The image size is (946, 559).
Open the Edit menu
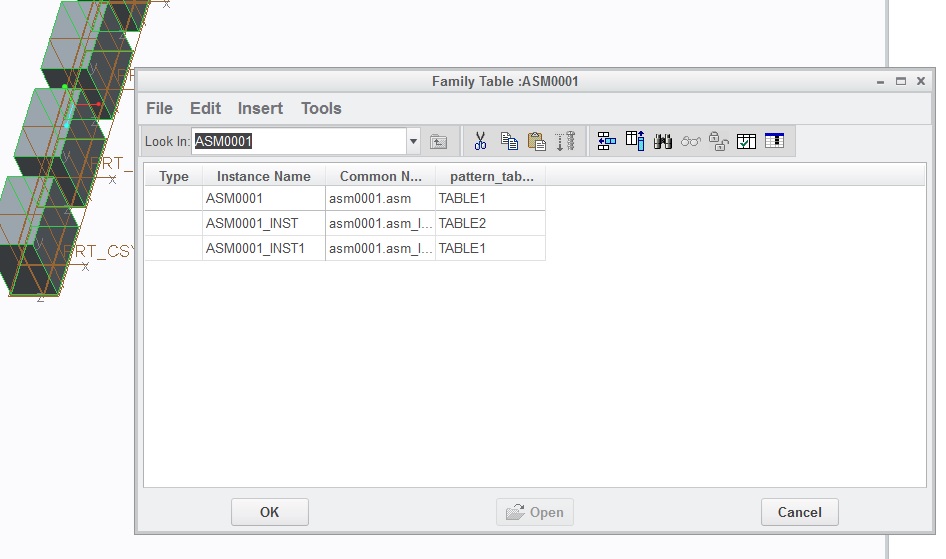coord(205,109)
